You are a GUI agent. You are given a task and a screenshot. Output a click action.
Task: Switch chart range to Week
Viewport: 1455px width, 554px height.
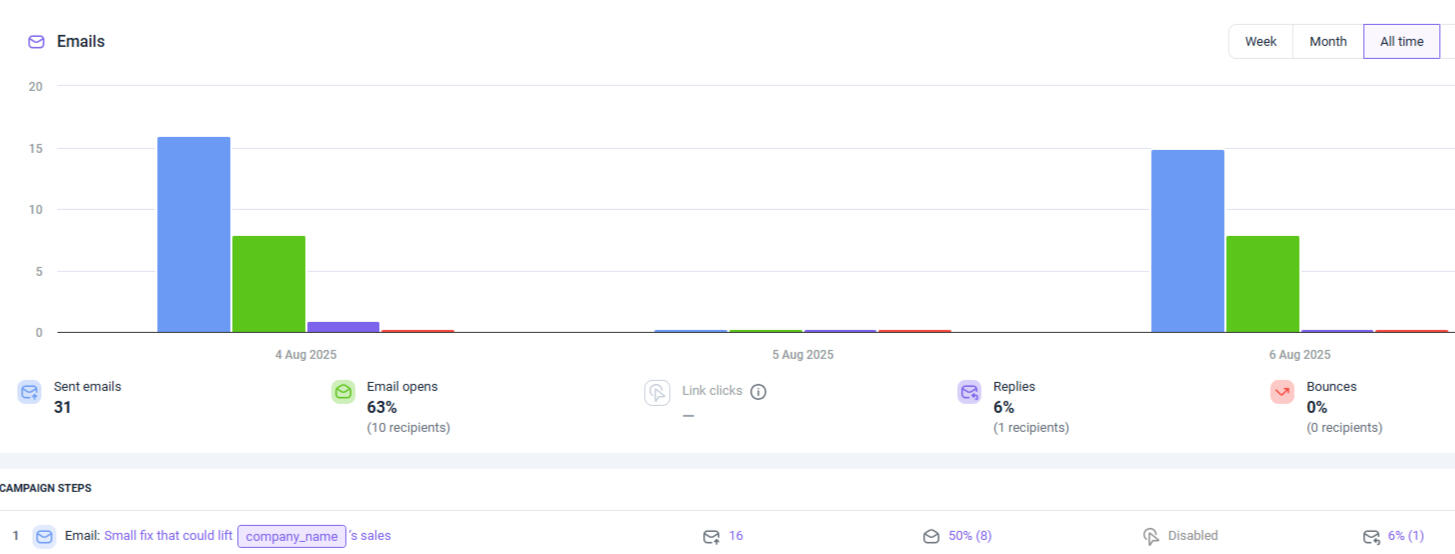coord(1260,42)
